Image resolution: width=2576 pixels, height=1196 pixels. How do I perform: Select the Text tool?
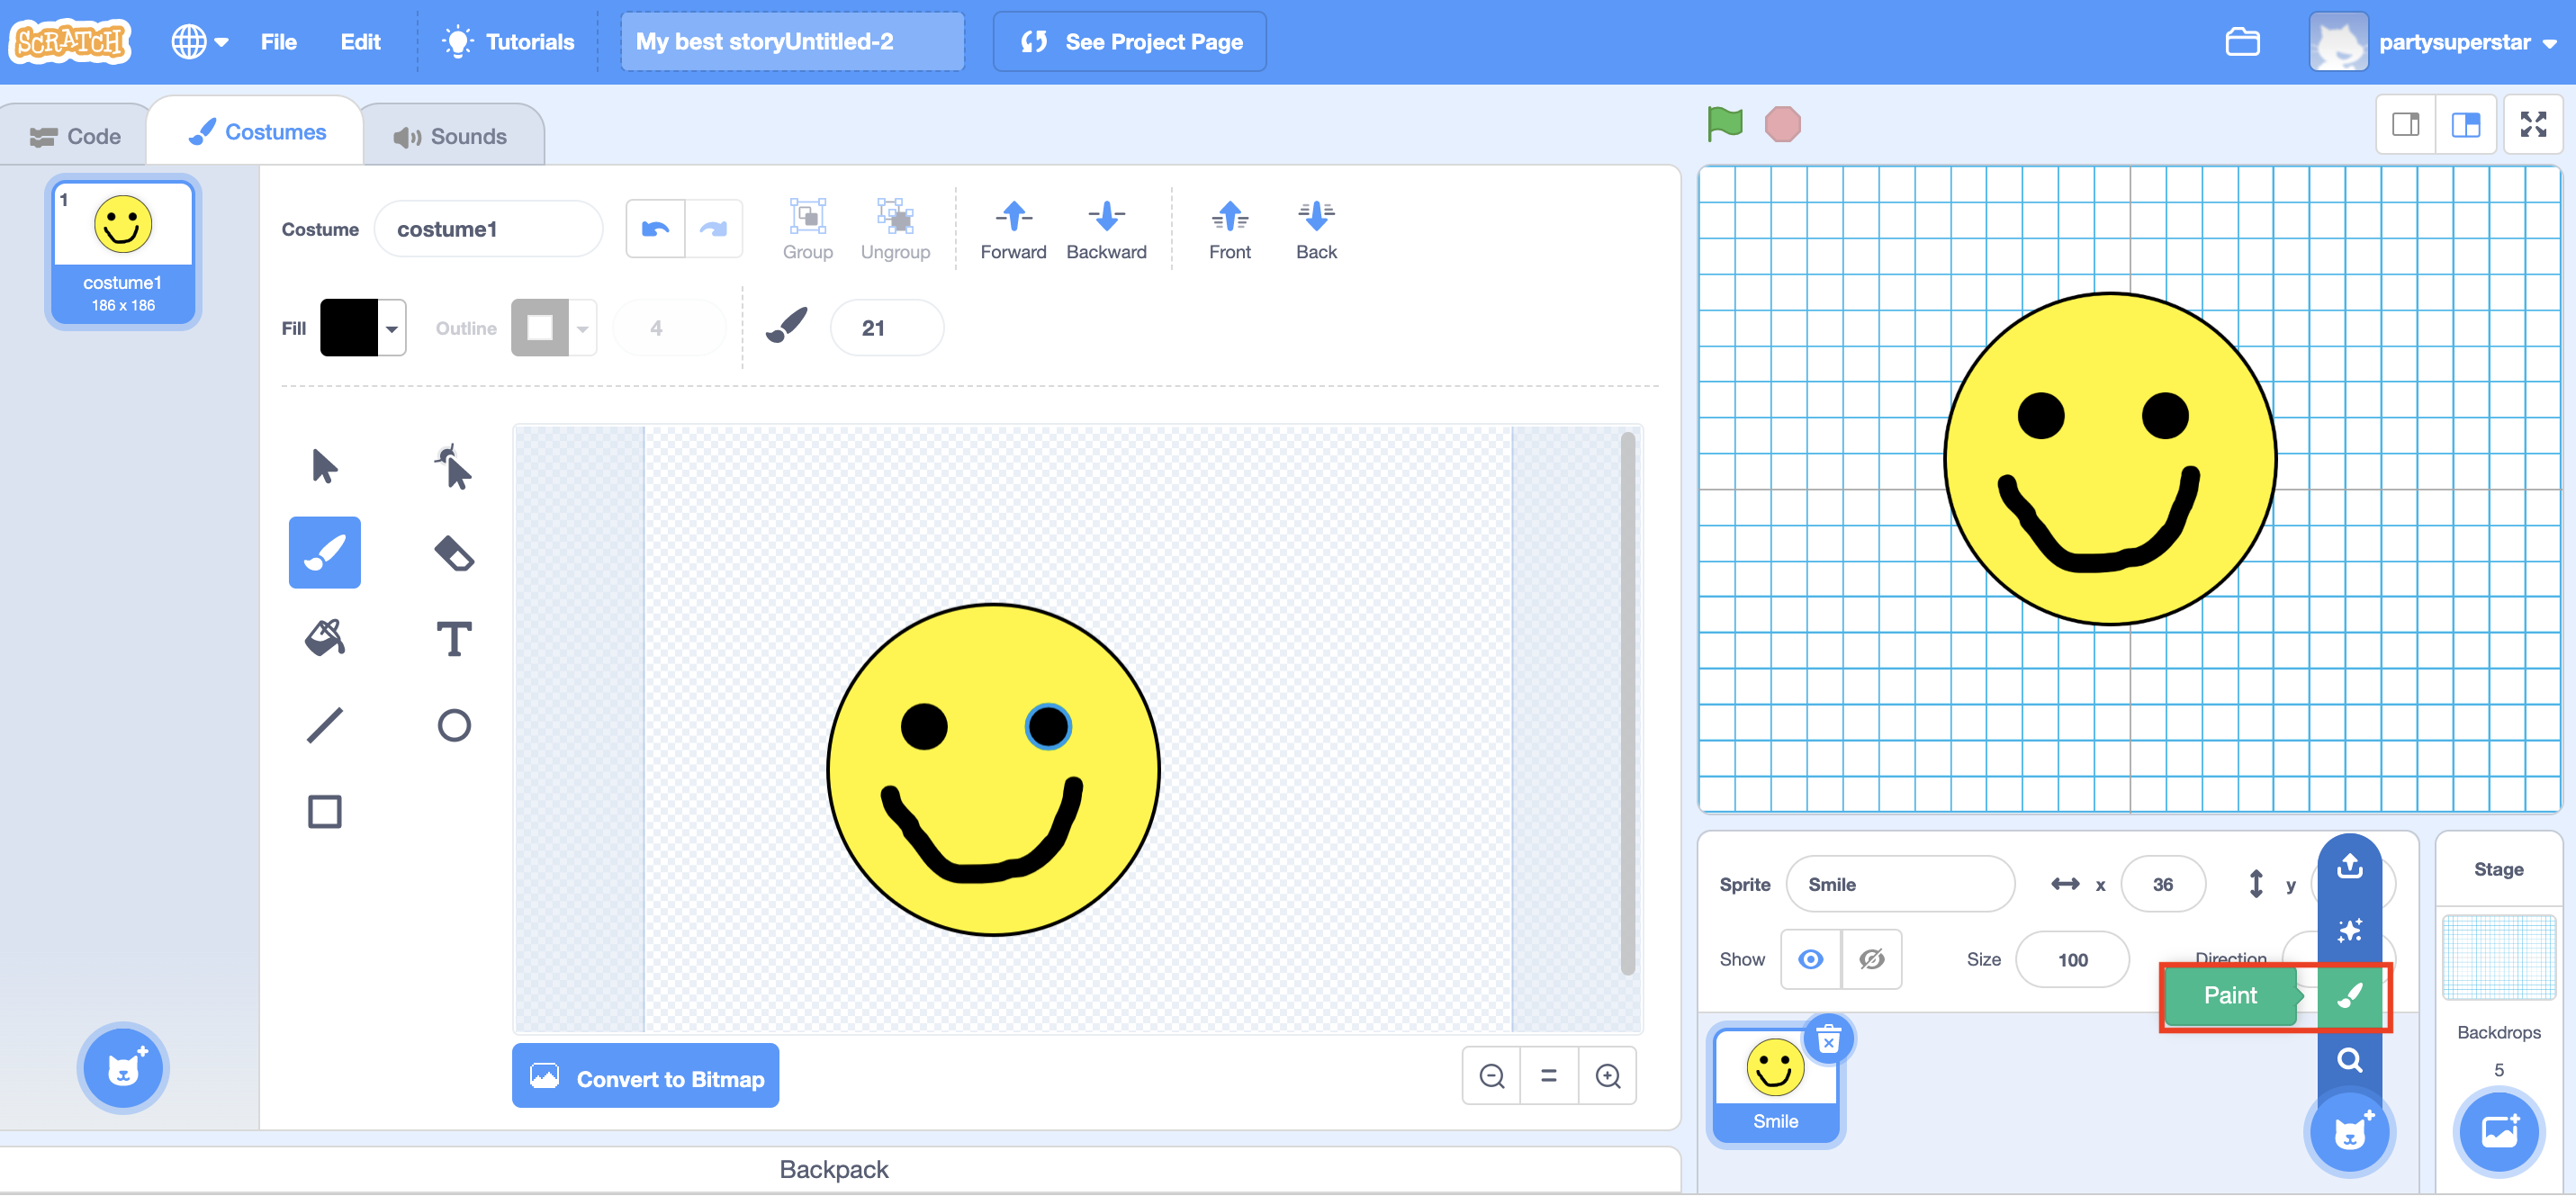[454, 638]
